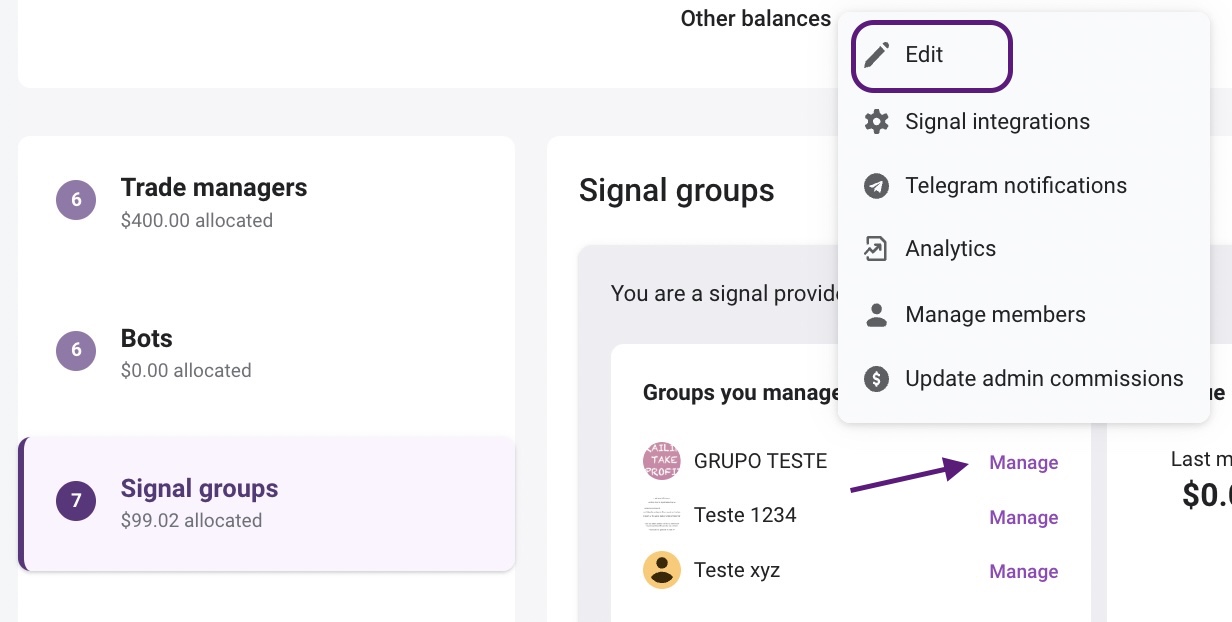Click the Teste 1234 group avatar
The image size is (1232, 622).
coord(661,516)
